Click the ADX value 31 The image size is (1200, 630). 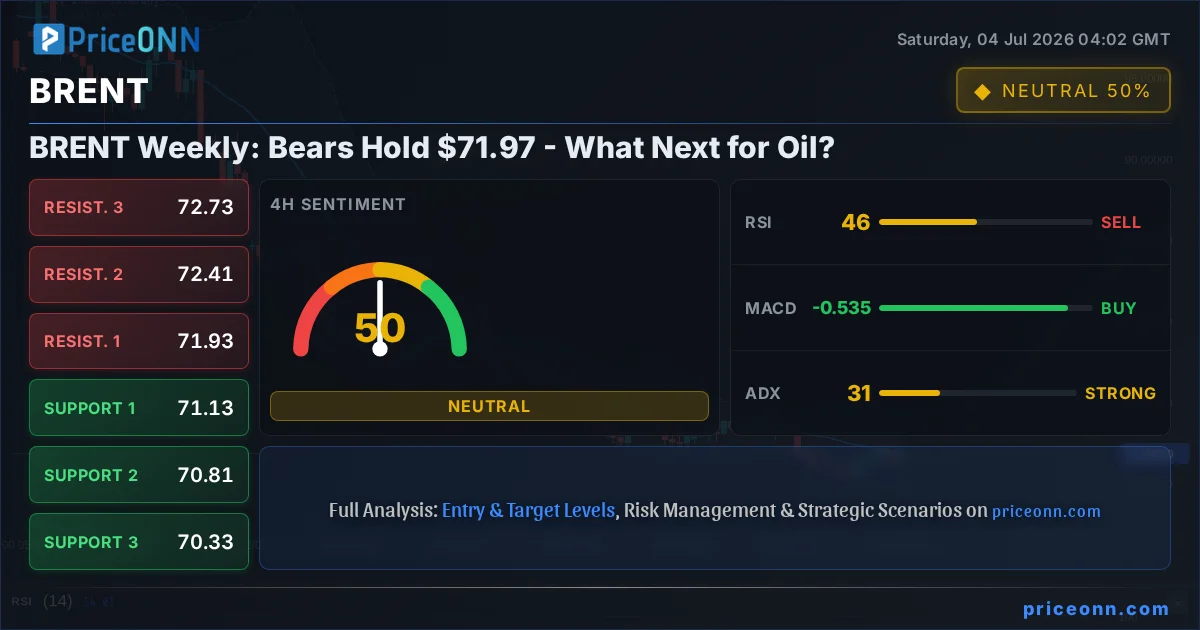859,393
